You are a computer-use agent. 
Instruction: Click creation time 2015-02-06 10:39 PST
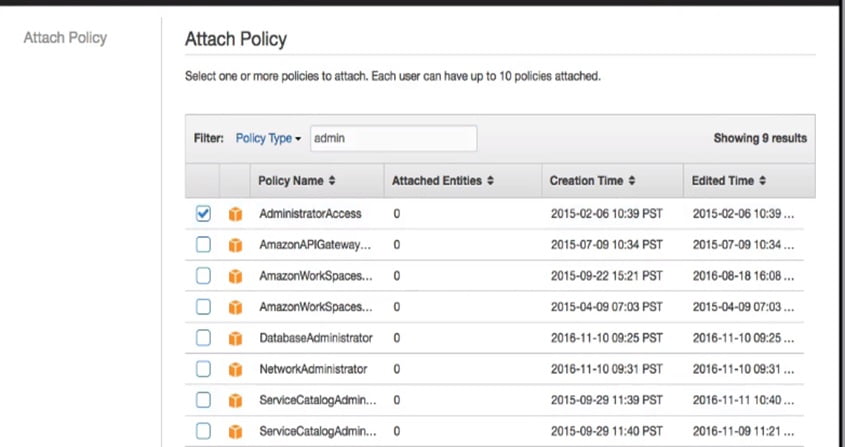click(607, 214)
